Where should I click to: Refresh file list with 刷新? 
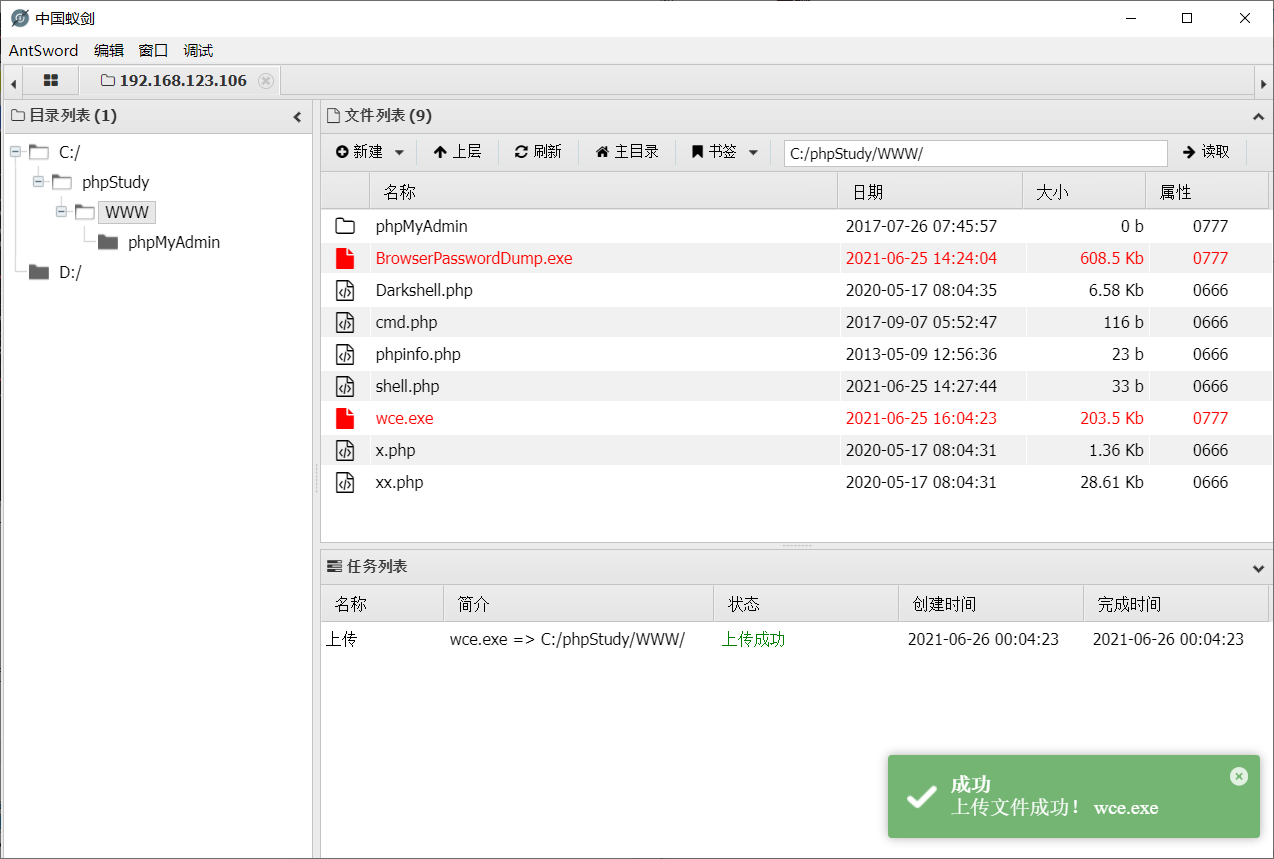pos(538,152)
